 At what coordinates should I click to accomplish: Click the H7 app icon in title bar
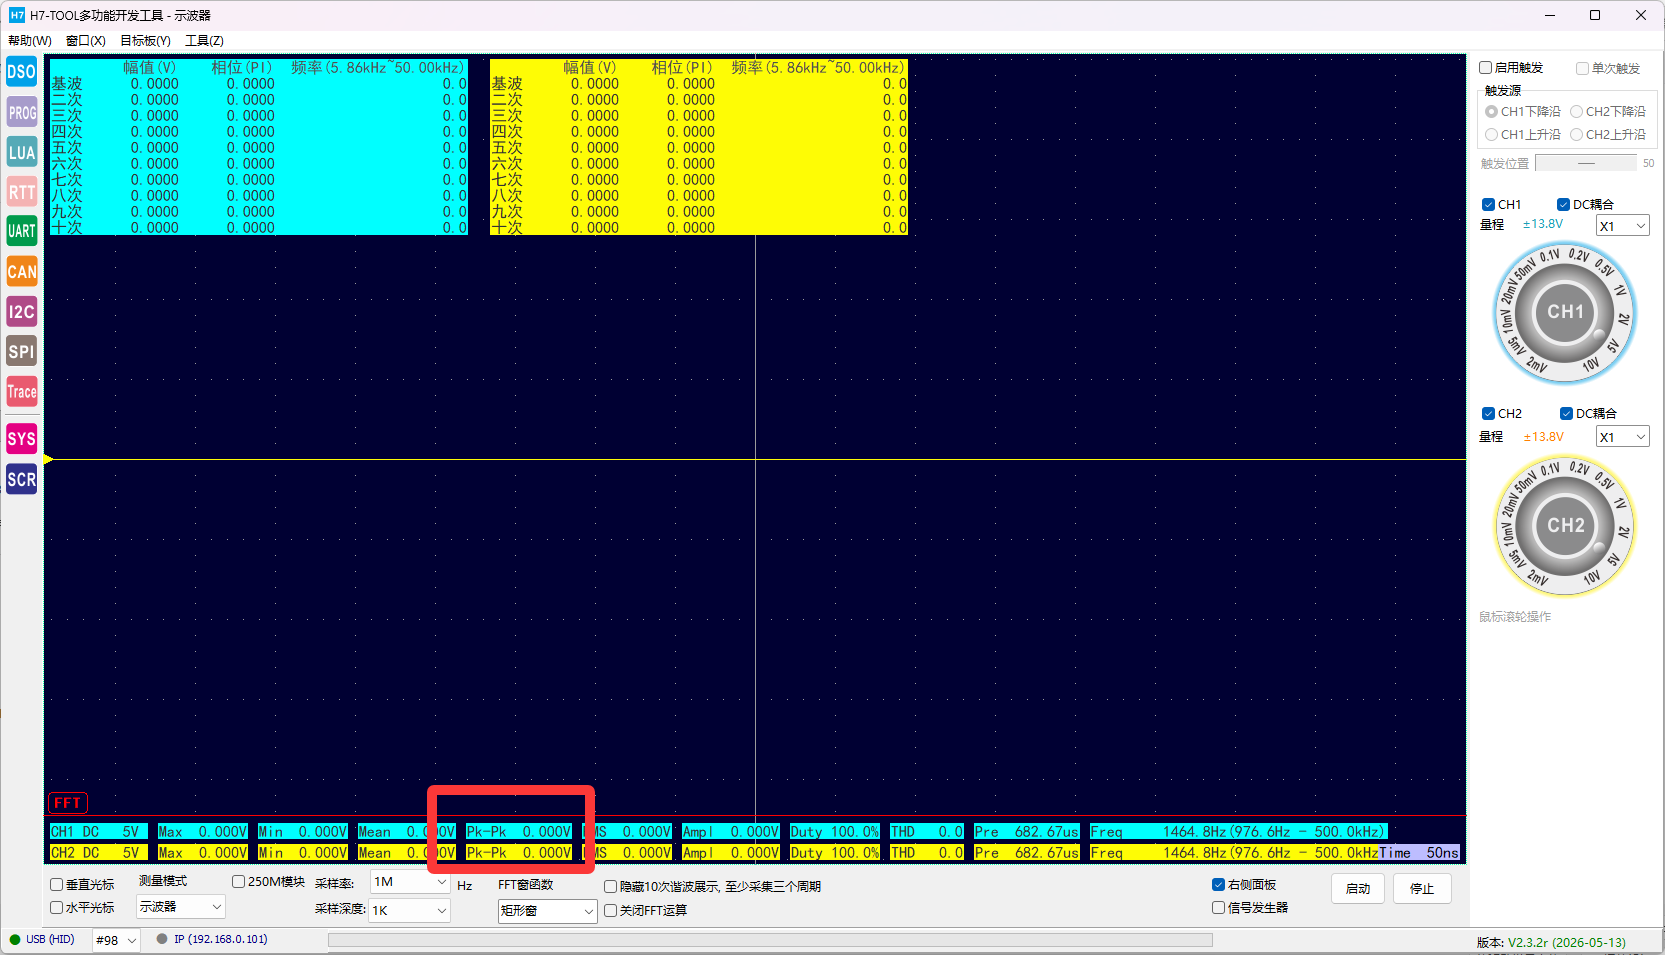click(17, 15)
